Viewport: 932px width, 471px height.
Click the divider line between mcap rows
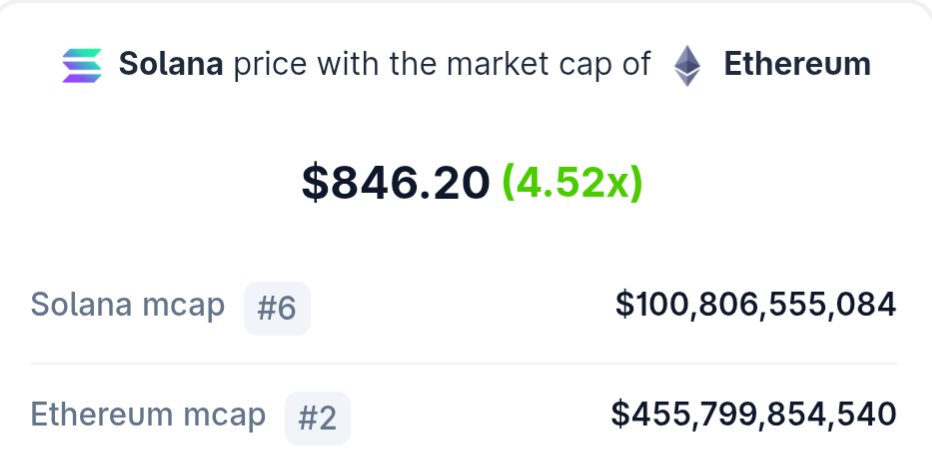pos(464,363)
